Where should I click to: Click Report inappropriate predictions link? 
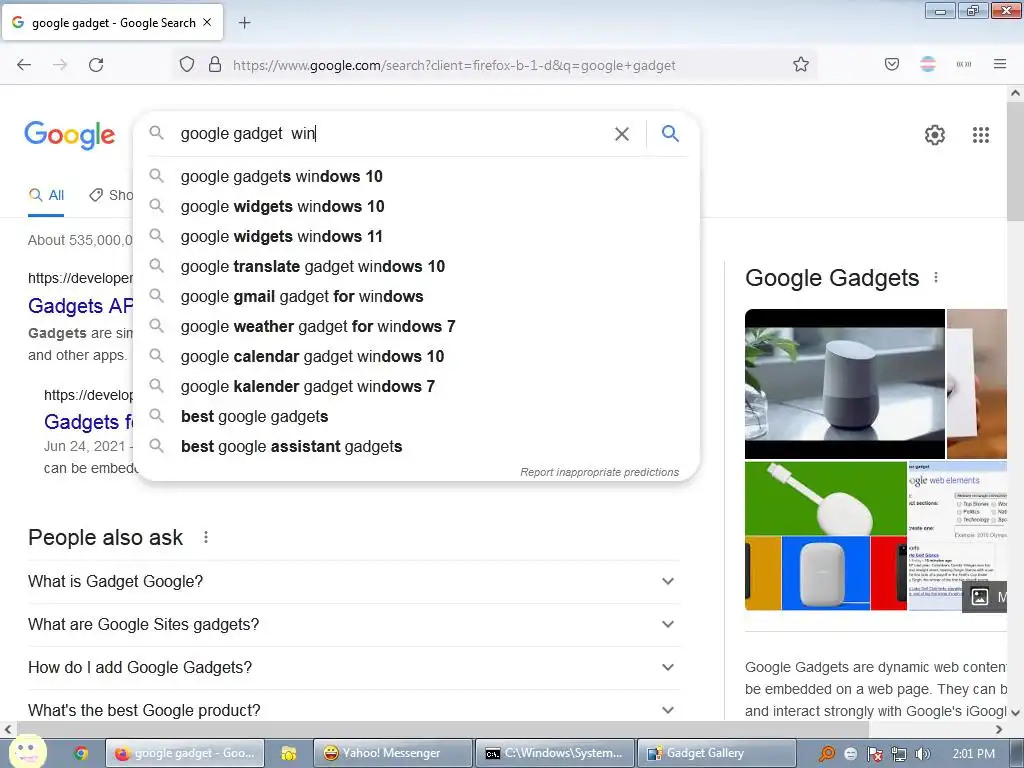point(600,472)
